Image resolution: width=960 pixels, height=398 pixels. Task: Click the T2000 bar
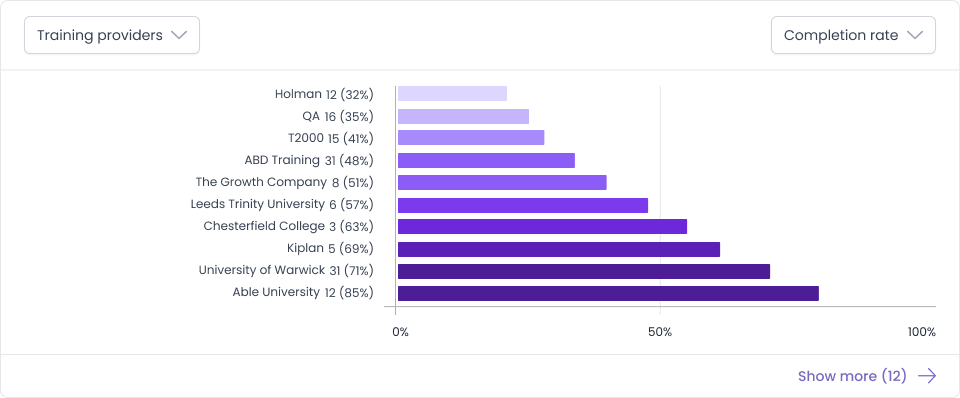coord(471,138)
